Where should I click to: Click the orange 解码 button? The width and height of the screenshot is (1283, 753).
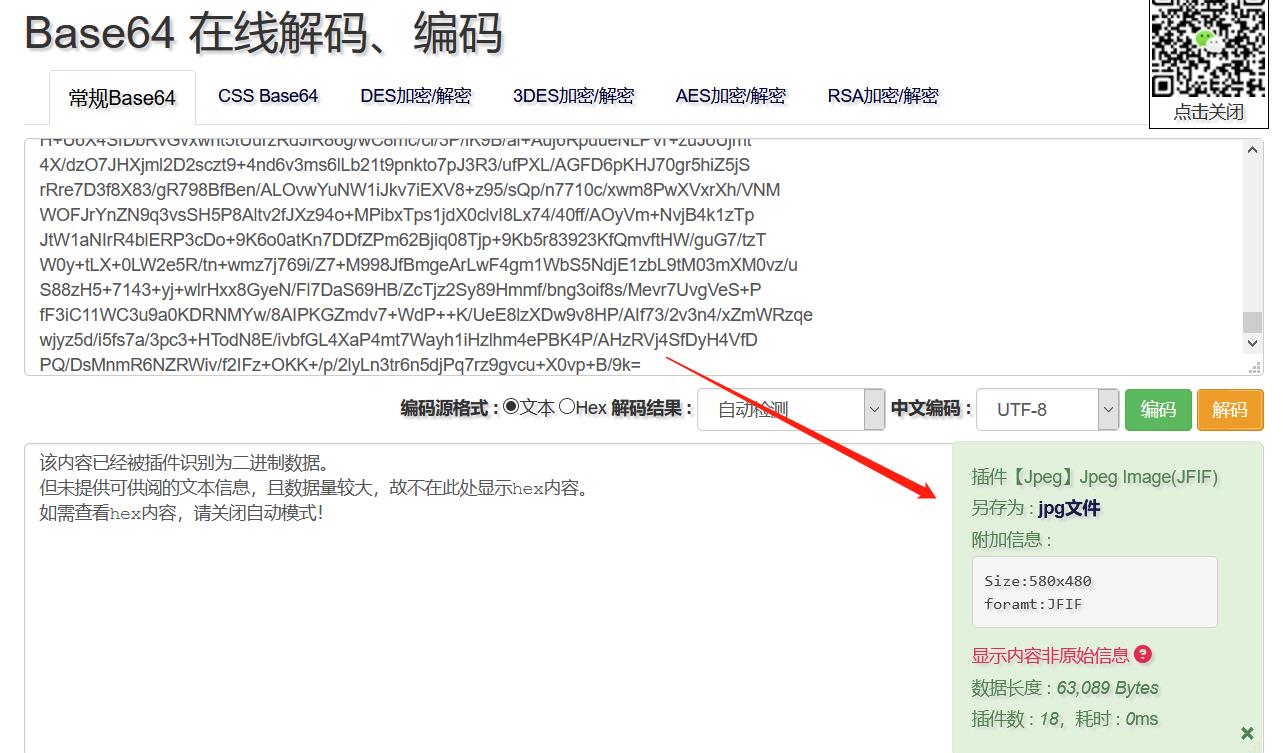click(1230, 410)
